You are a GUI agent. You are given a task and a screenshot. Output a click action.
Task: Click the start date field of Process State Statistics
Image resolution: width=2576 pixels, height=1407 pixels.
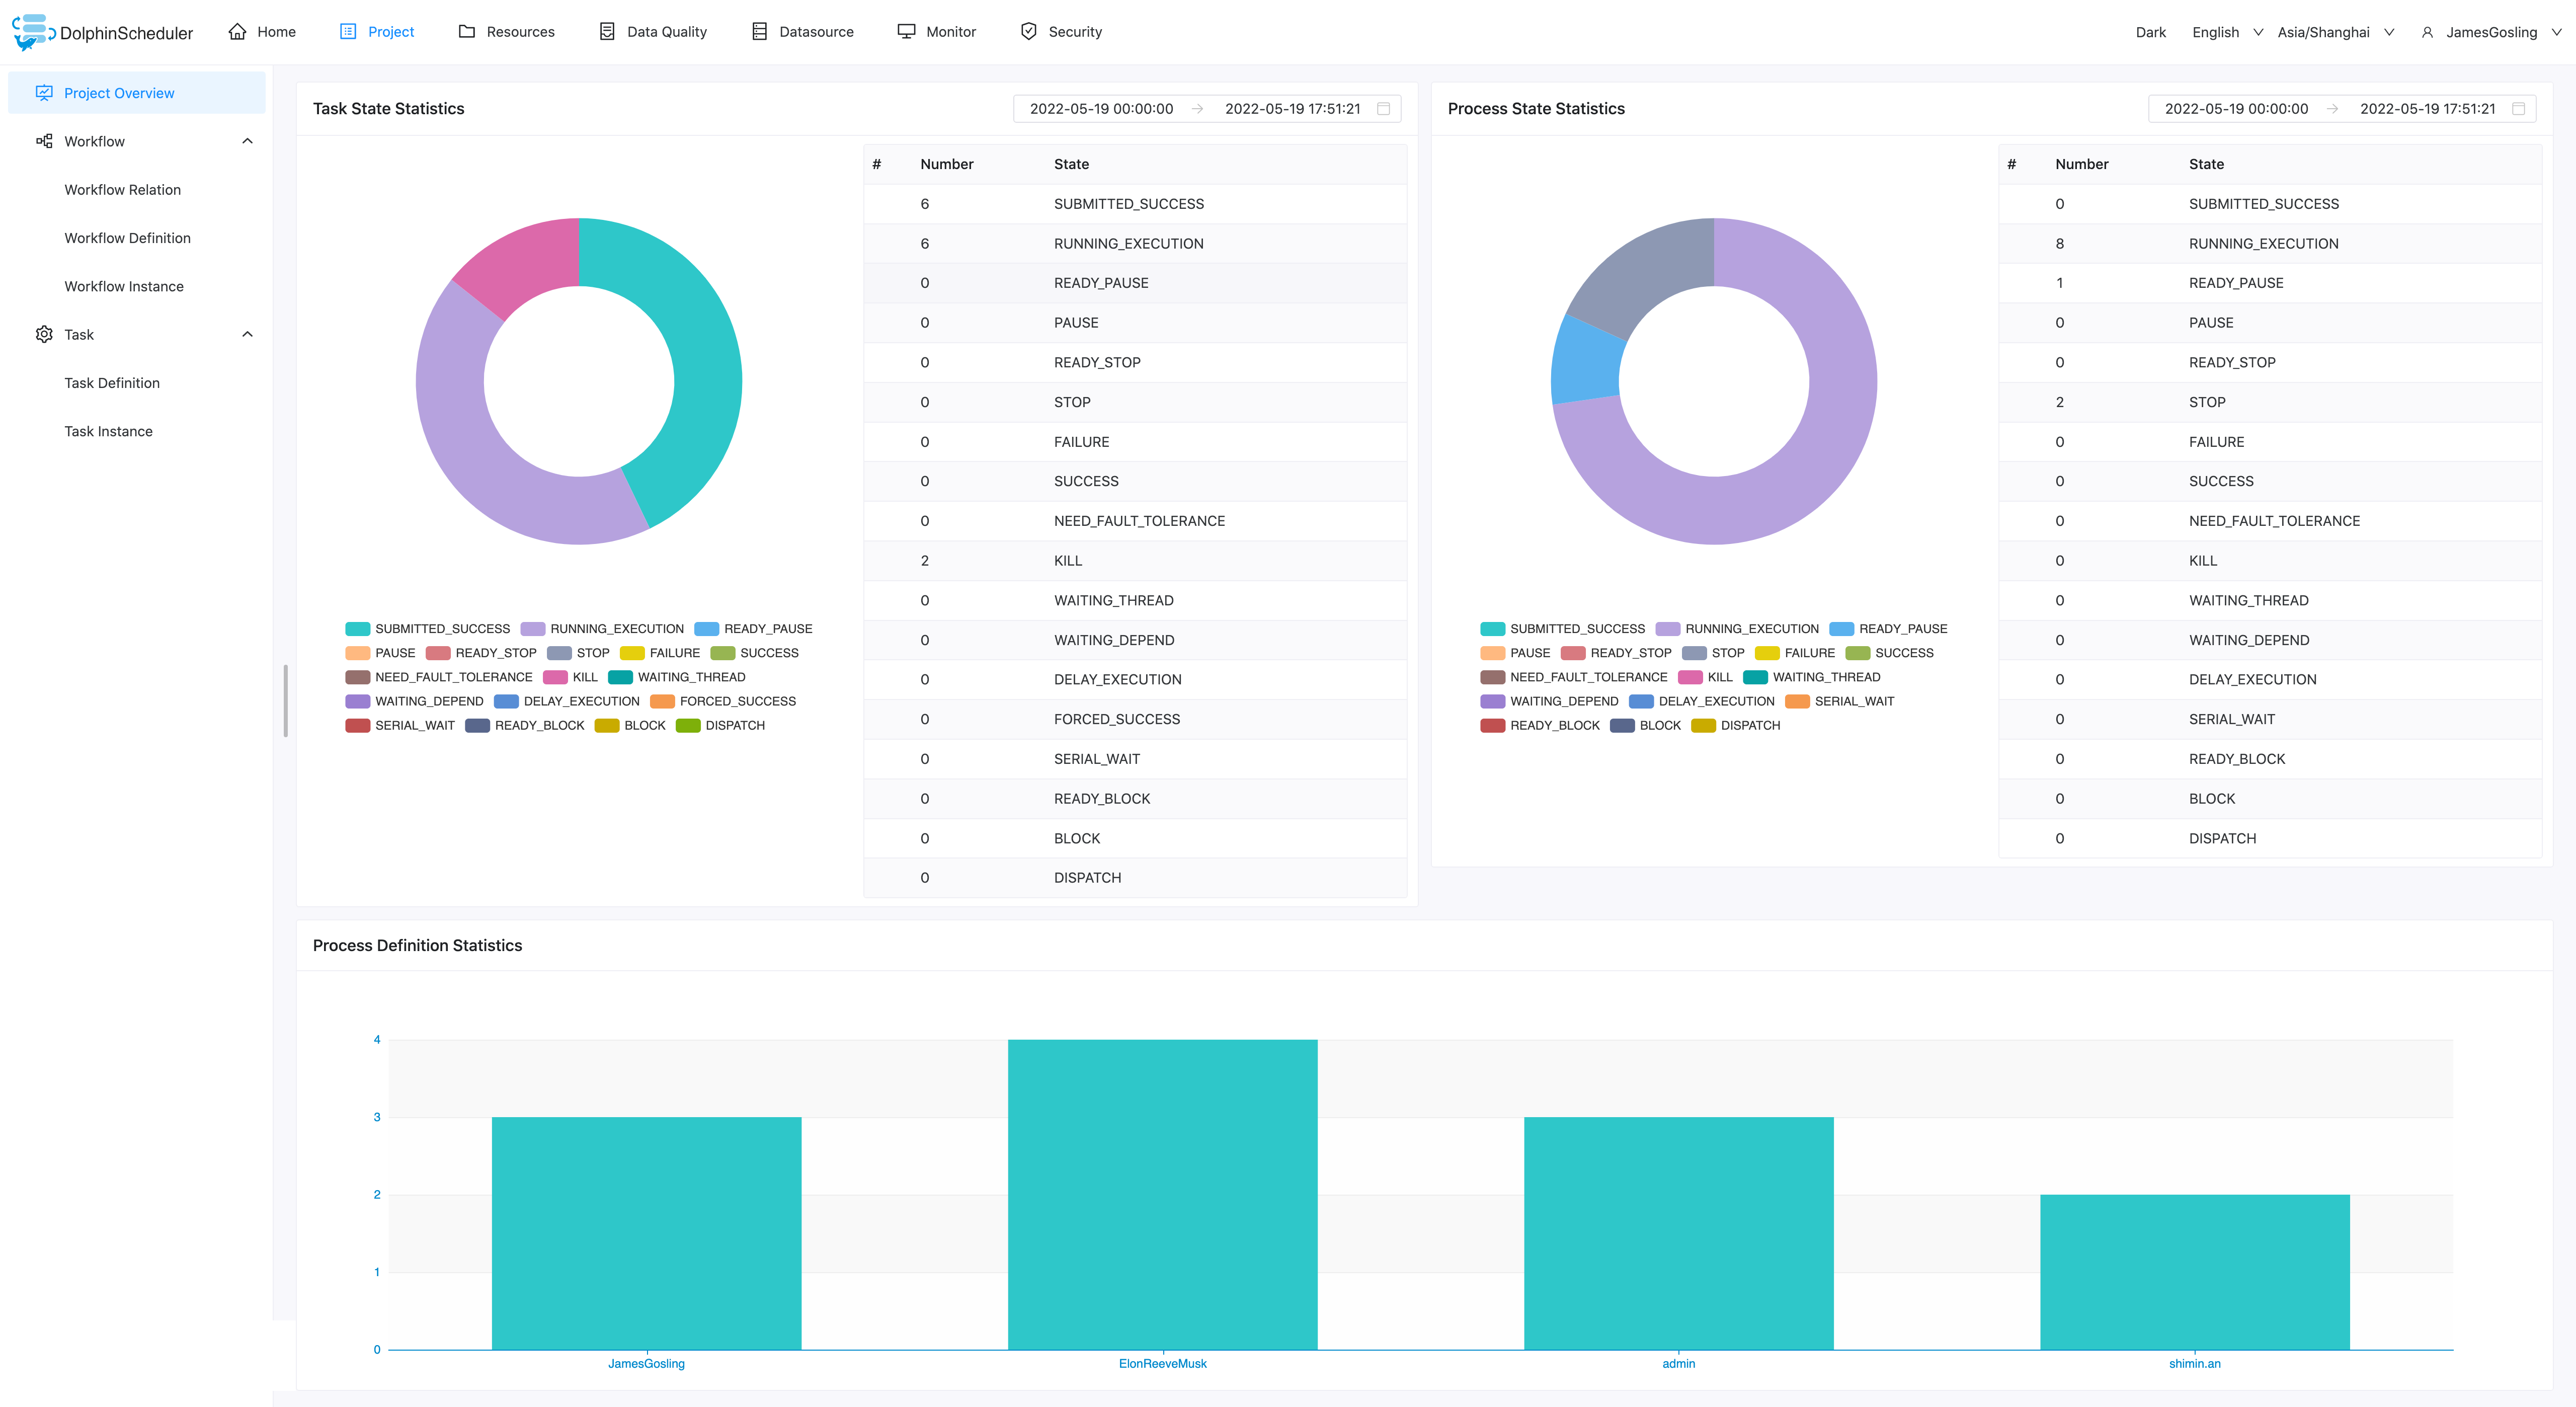[x=2236, y=109]
